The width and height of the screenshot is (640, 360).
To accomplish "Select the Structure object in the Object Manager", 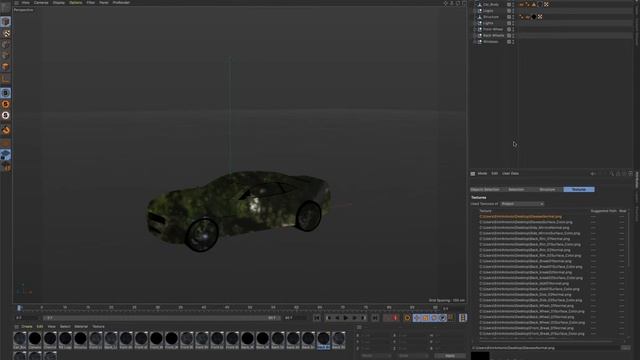I will coord(491,17).
